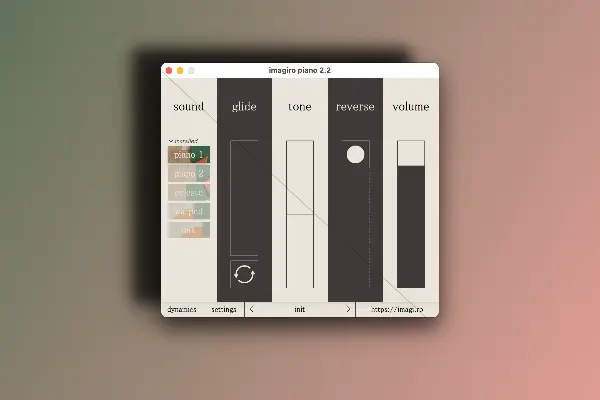Image resolution: width=600 pixels, height=400 pixels.
Task: Adjust the tone slider
Action: click(x=300, y=214)
